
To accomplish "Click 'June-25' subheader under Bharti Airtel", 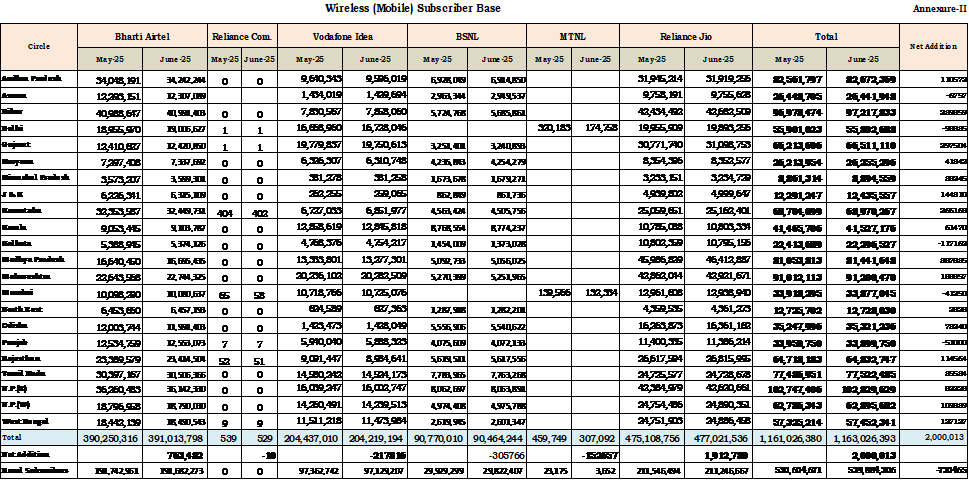I will (x=176, y=59).
